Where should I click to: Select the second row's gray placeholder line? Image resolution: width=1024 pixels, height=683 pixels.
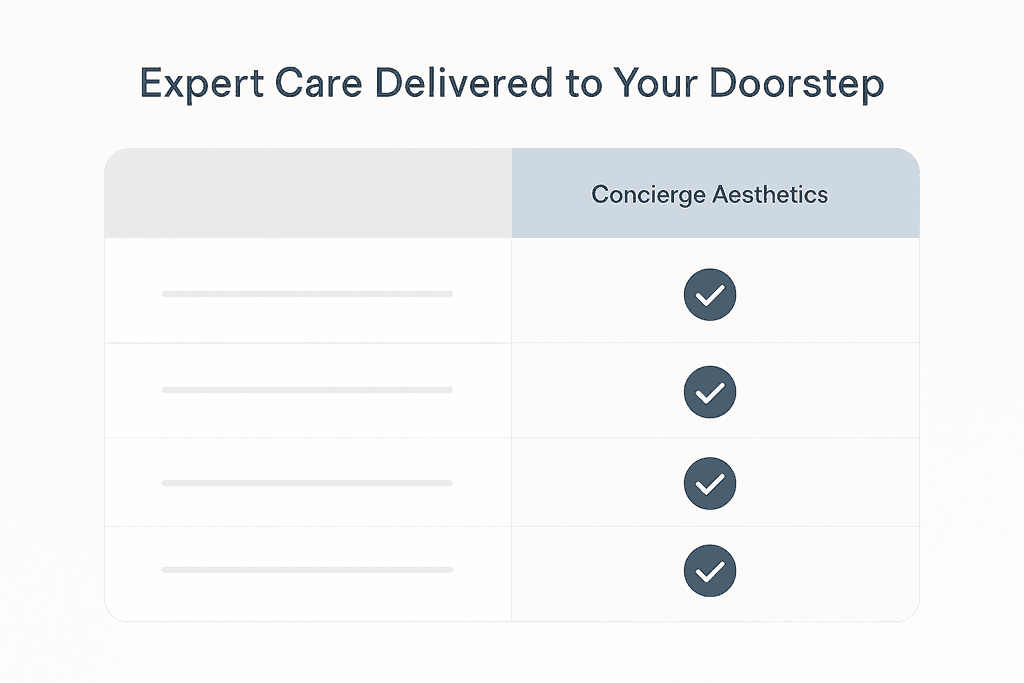pyautogui.click(x=307, y=390)
